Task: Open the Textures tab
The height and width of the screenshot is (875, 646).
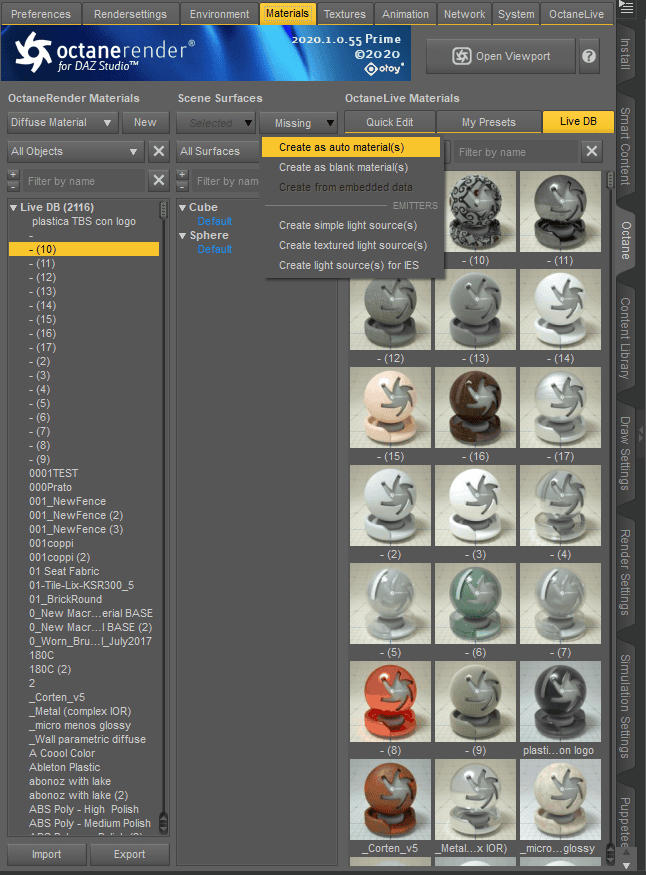Action: tap(345, 14)
